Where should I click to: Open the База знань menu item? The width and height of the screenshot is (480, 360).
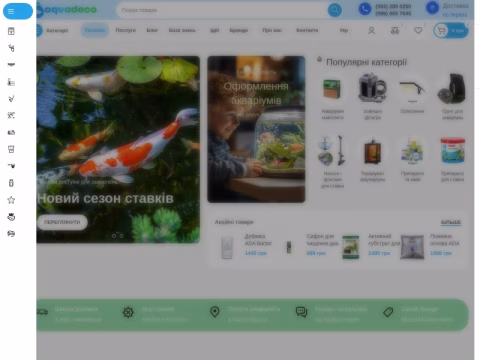click(x=182, y=30)
